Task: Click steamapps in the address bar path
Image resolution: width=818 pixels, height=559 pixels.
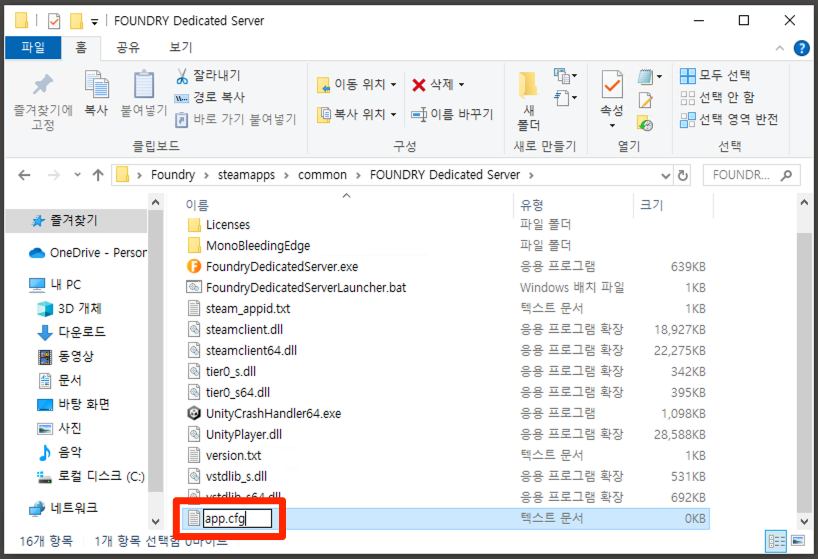Action: (x=246, y=175)
